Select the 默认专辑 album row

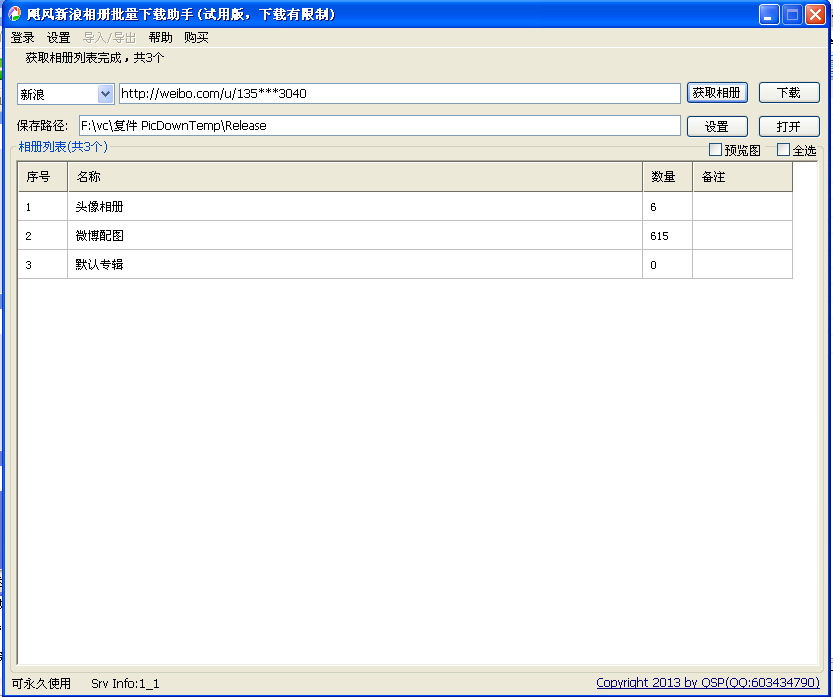(x=405, y=264)
